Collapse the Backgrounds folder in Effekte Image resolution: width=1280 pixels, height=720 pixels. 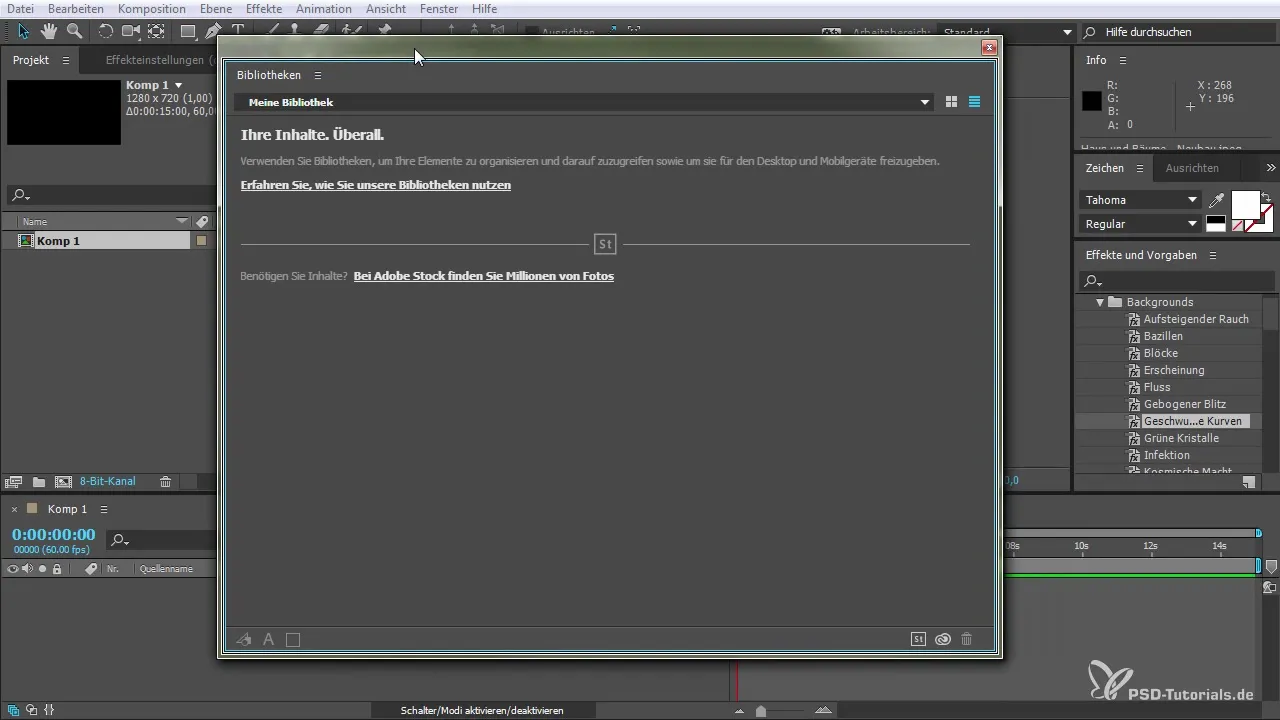[1100, 302]
